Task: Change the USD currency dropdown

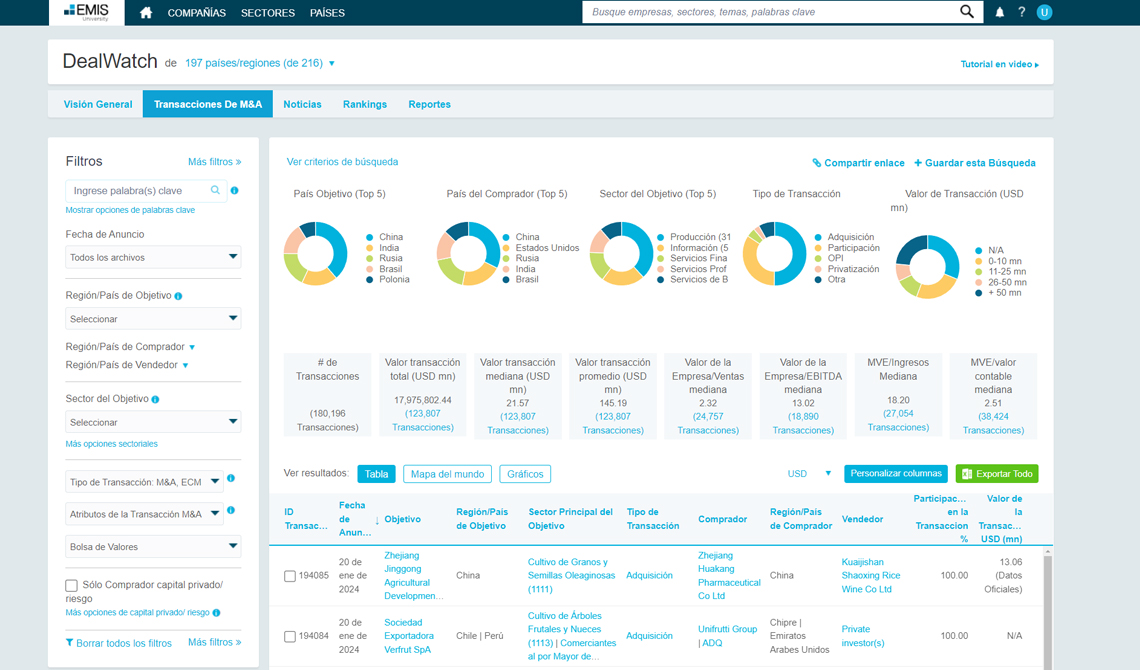Action: (809, 474)
